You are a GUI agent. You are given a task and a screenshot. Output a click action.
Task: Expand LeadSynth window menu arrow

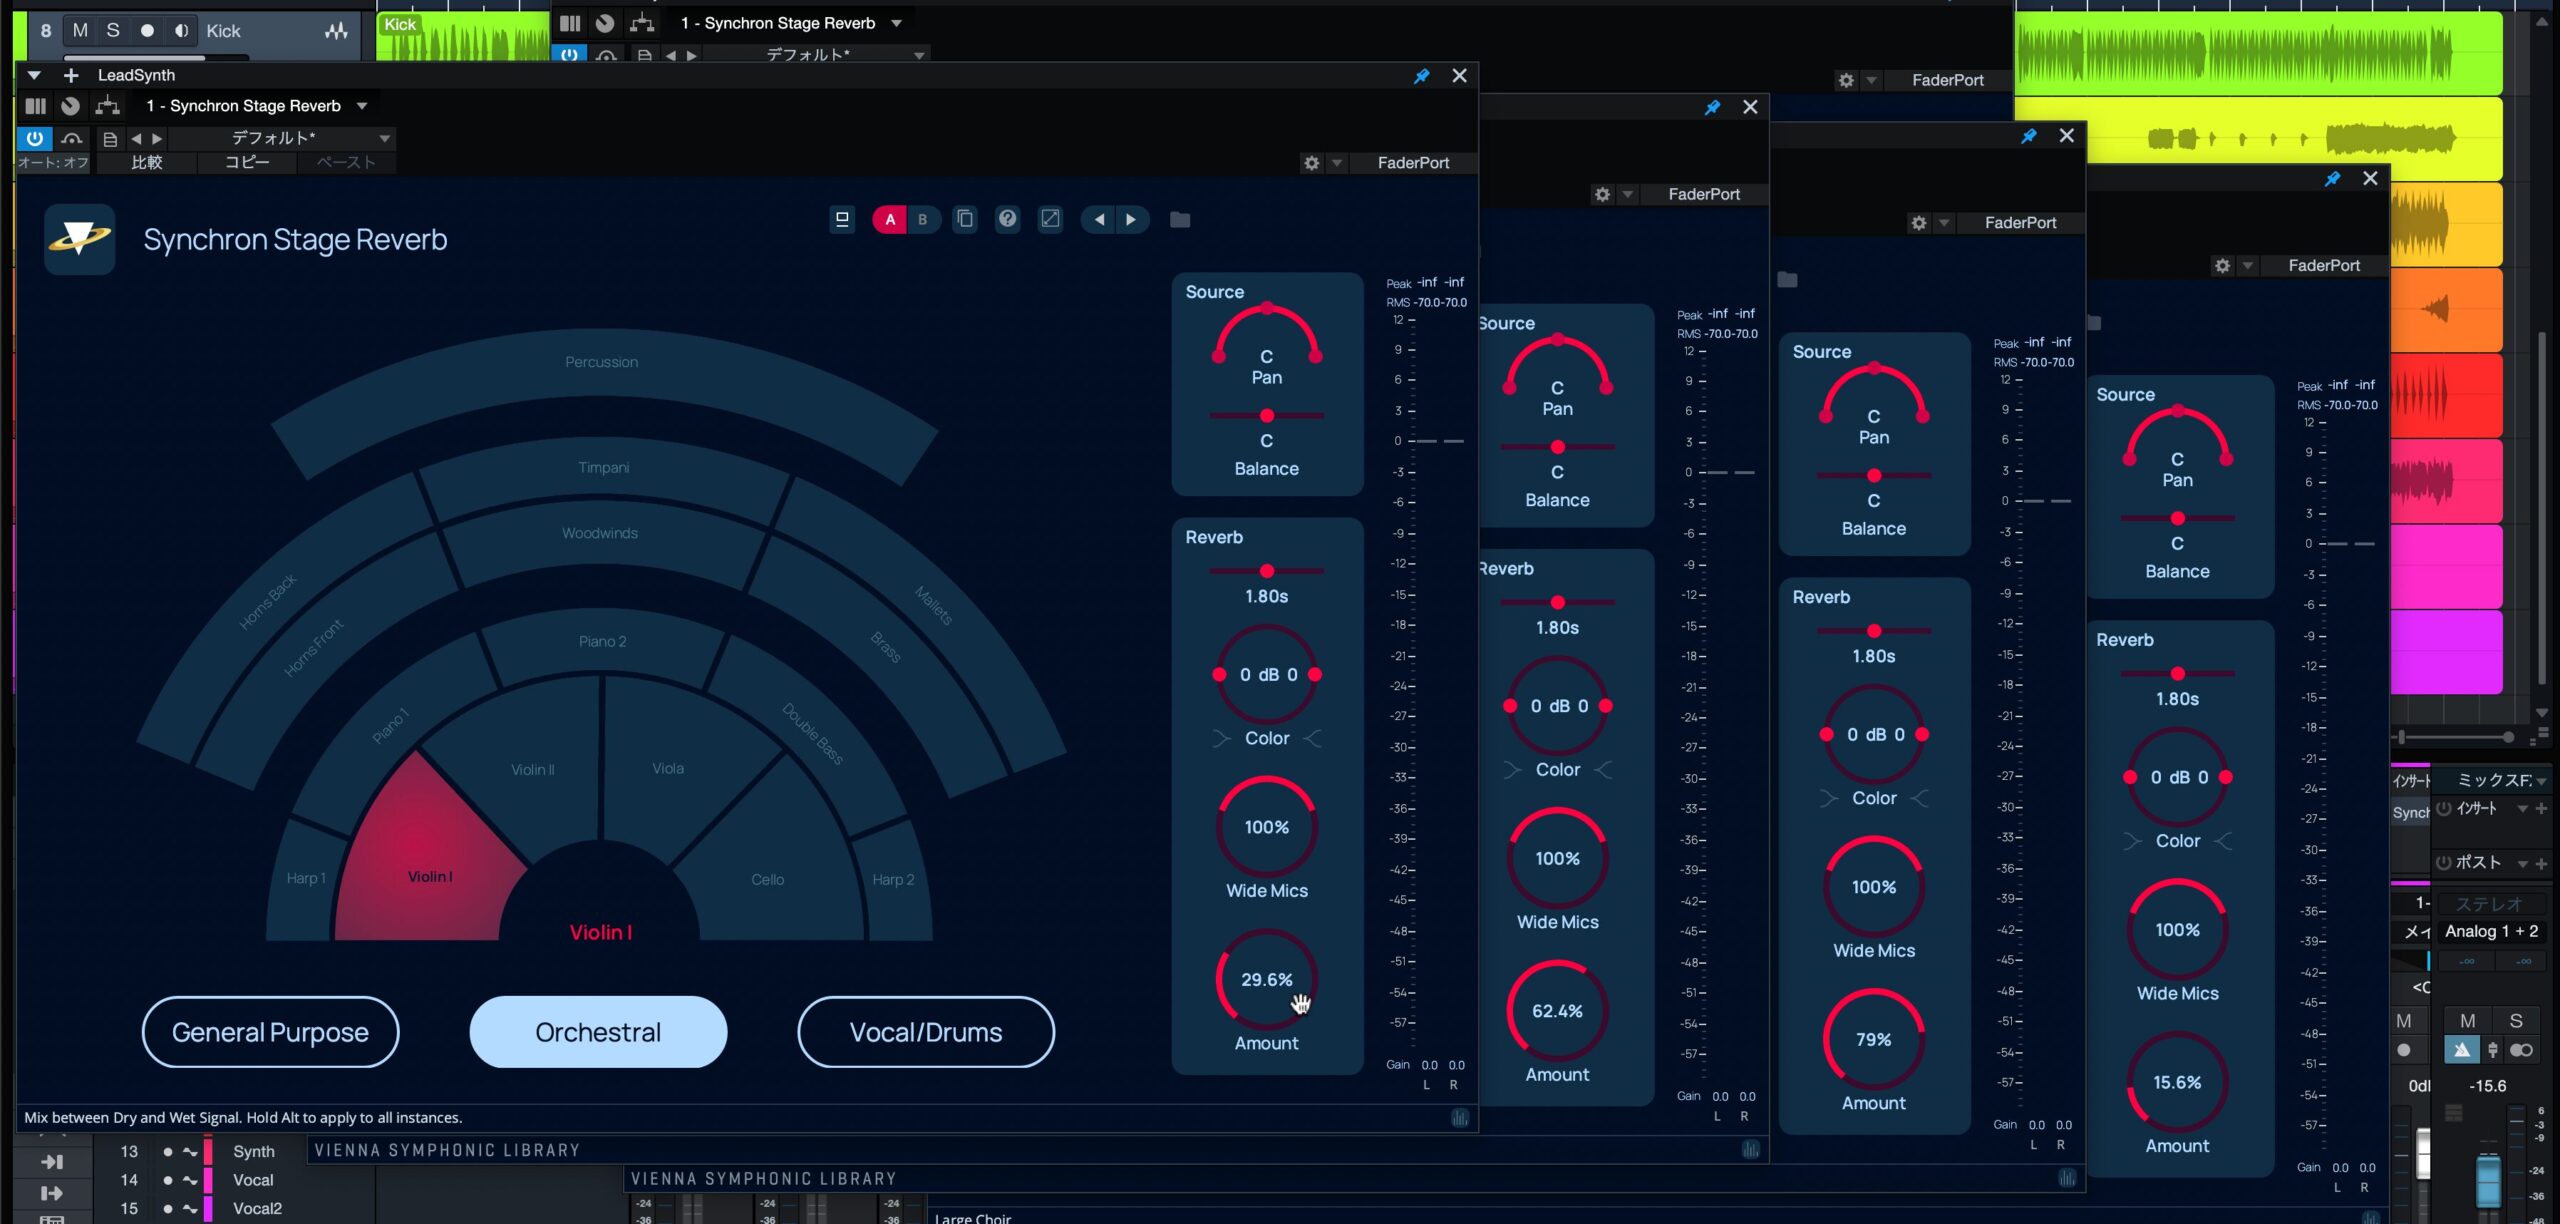point(34,76)
